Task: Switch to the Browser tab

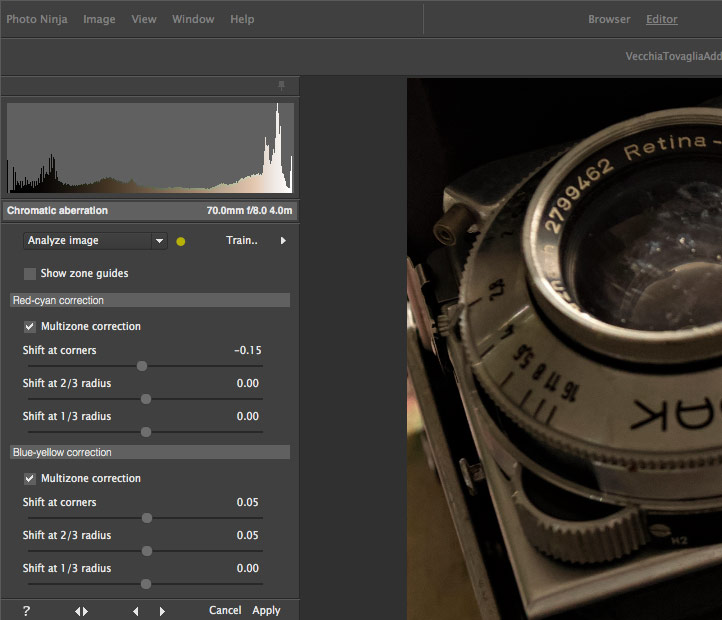Action: (x=609, y=19)
